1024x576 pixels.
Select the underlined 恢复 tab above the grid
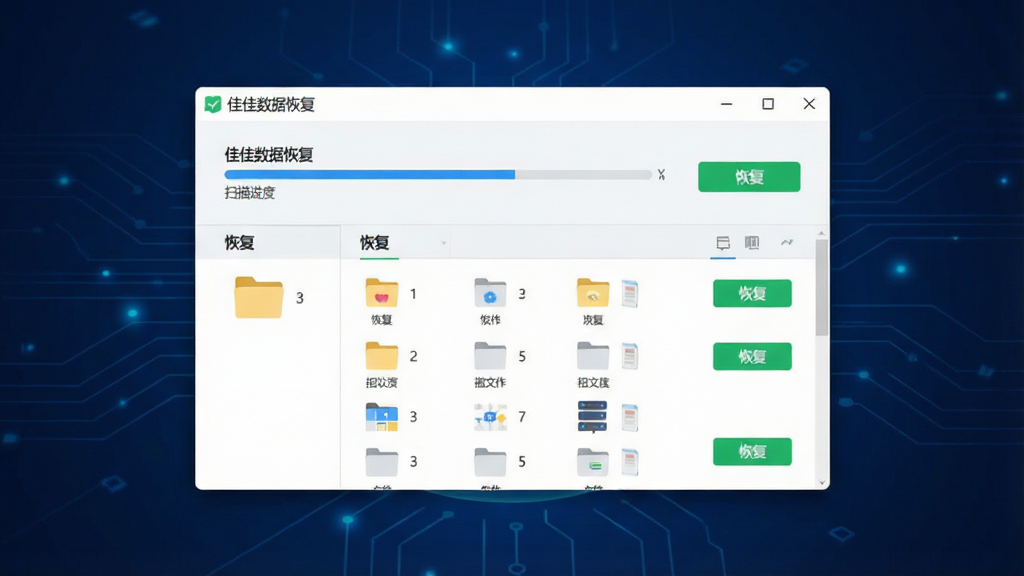click(x=375, y=243)
